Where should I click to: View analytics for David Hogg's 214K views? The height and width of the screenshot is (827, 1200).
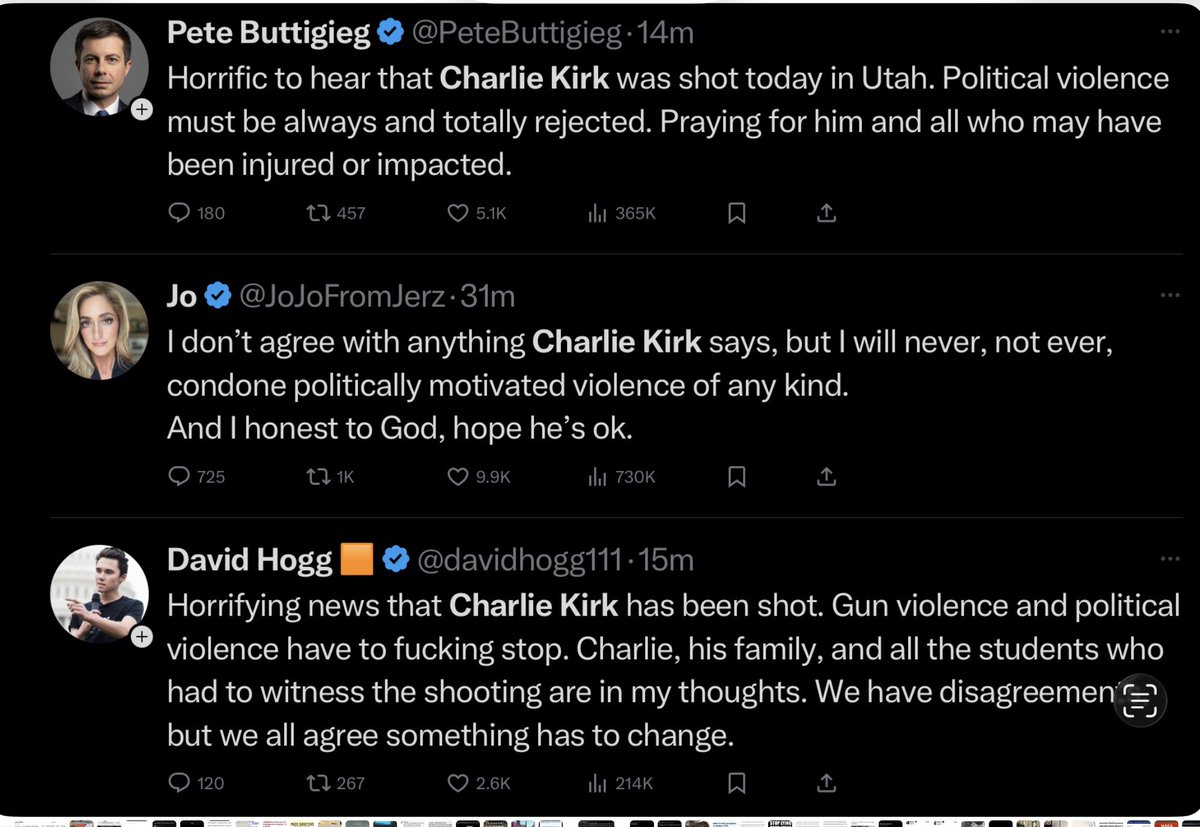621,782
